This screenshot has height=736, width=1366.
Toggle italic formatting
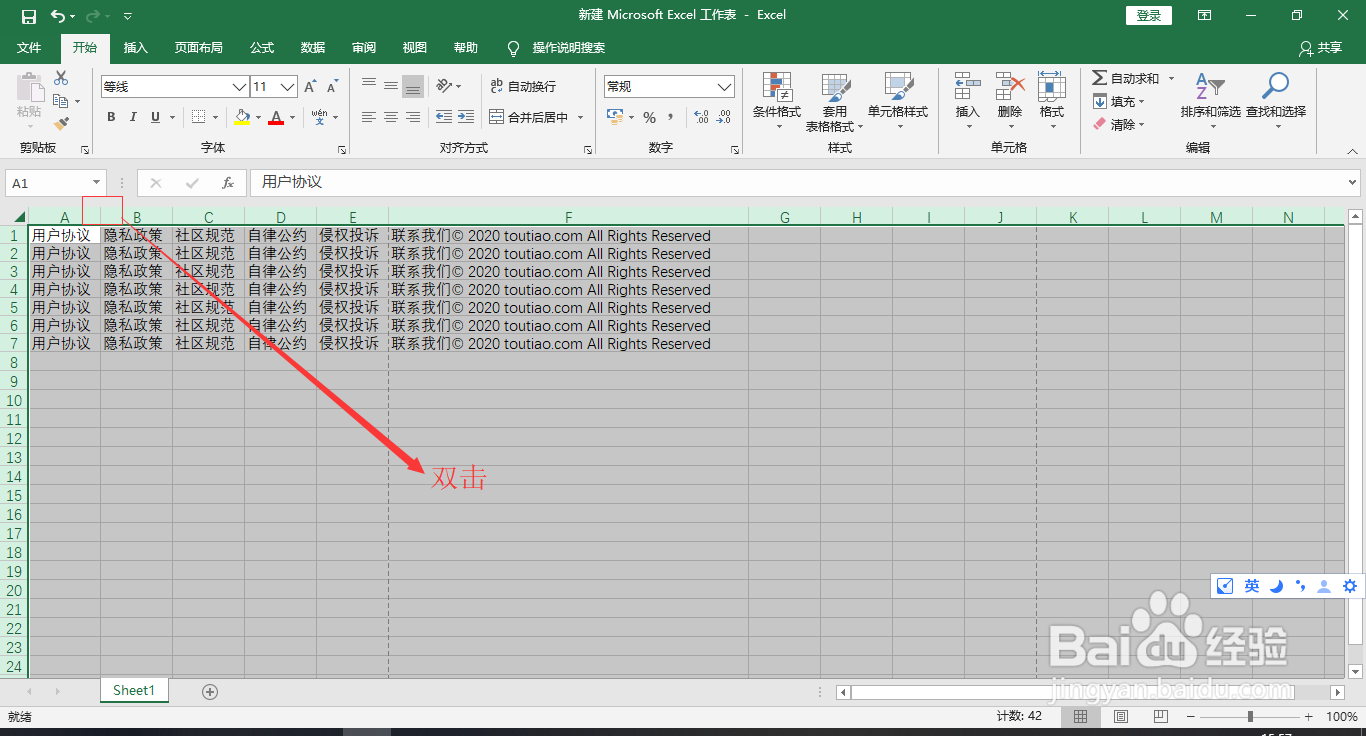[133, 117]
